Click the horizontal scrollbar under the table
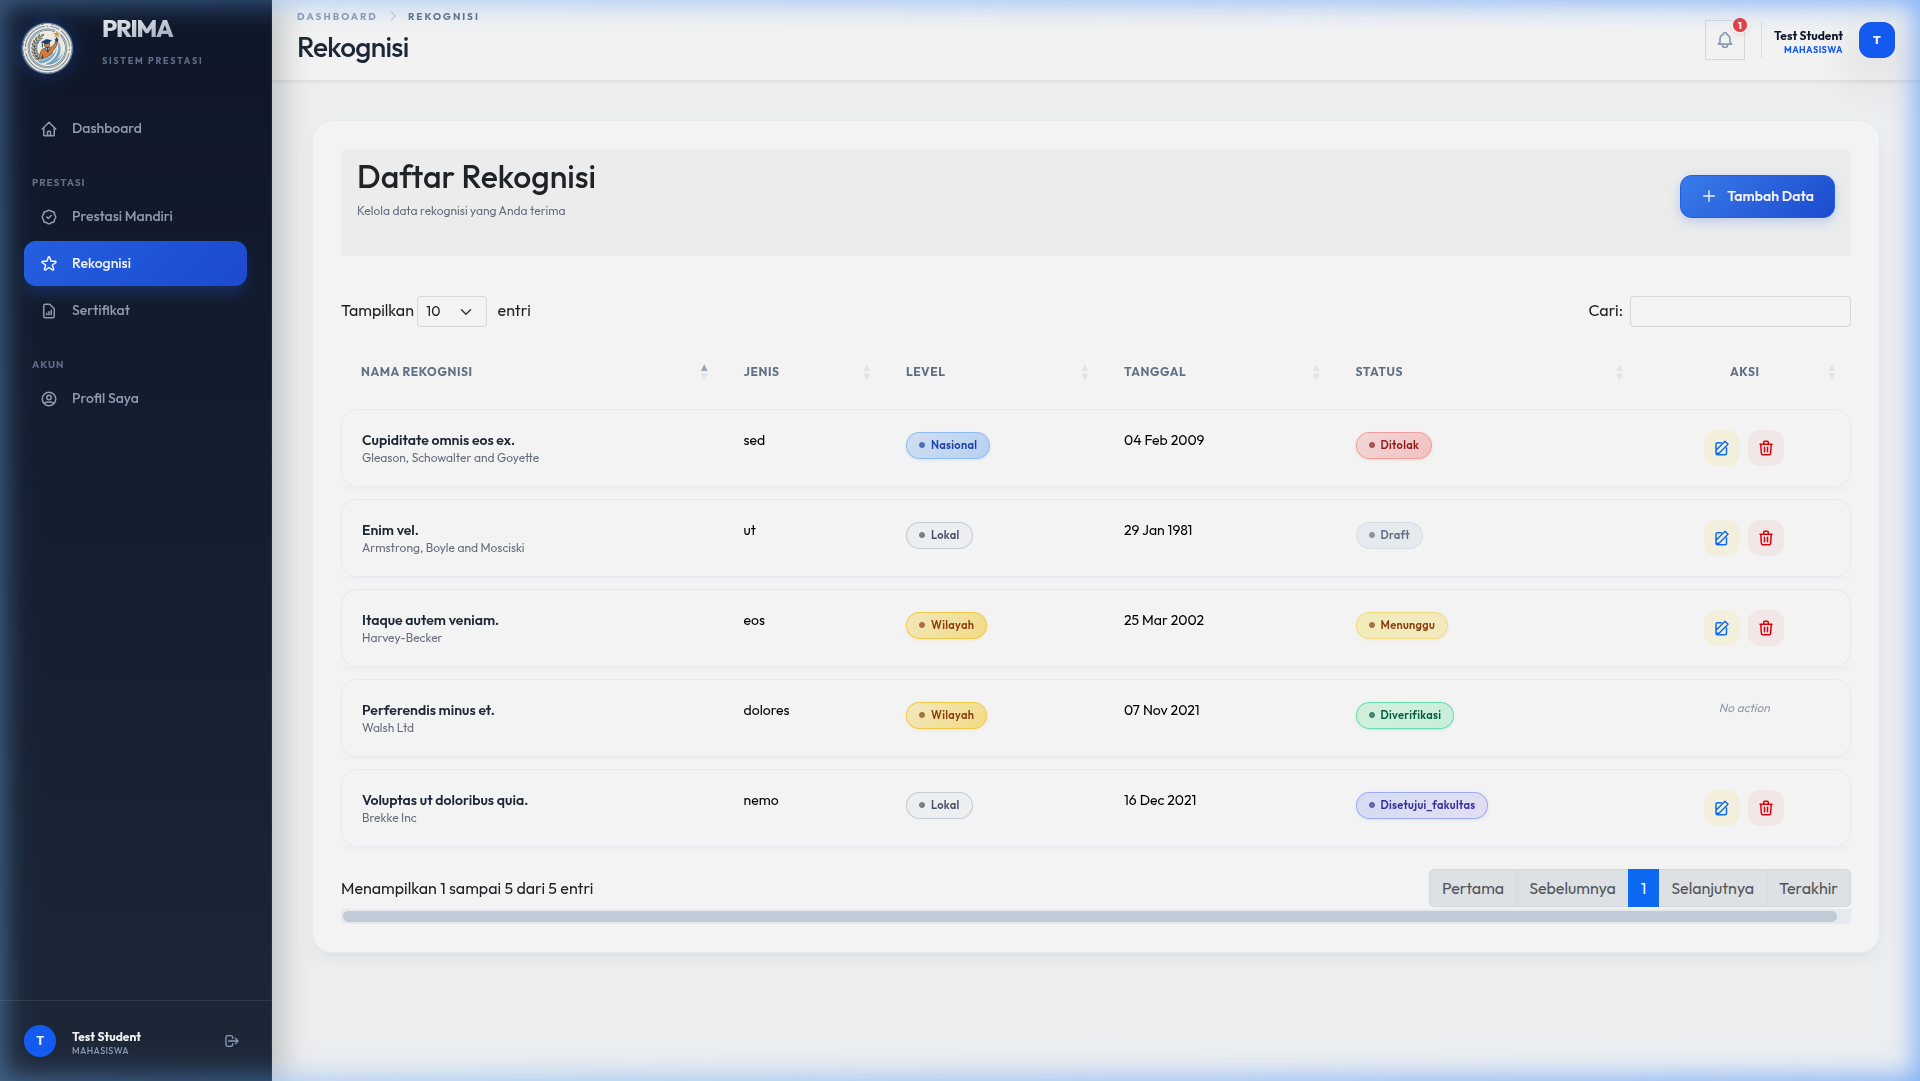1920x1081 pixels. (x=1089, y=916)
